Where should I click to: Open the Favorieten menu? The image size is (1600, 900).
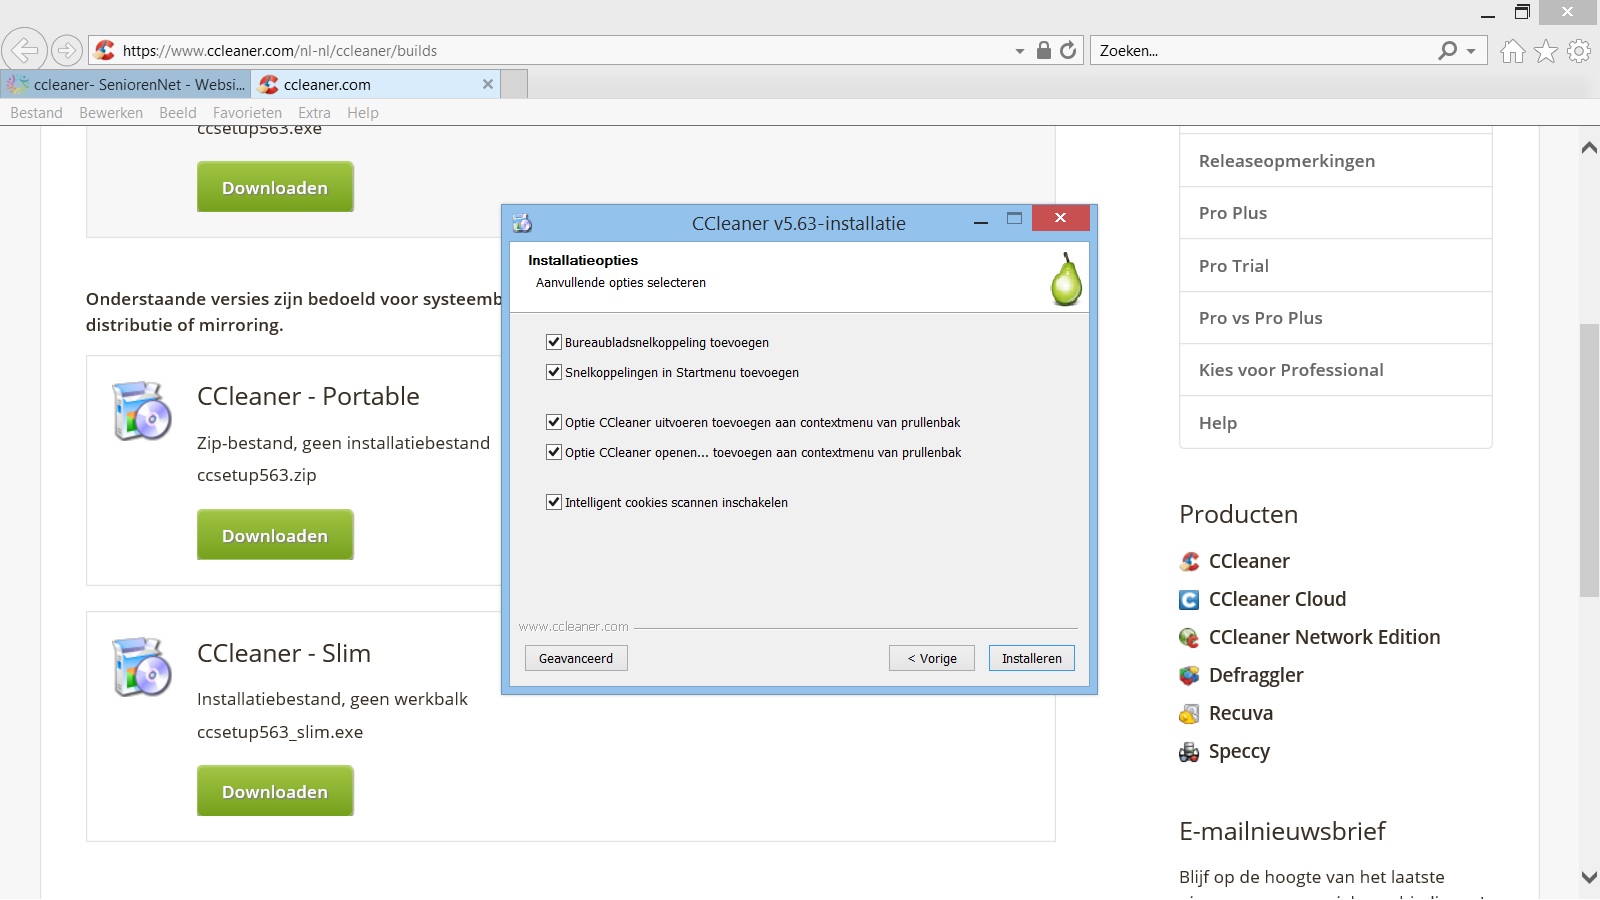247,113
